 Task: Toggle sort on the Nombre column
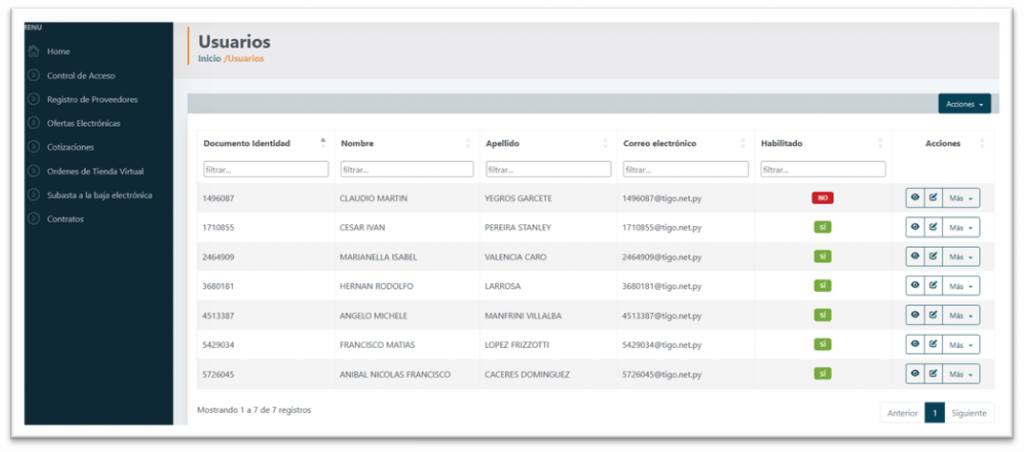point(467,143)
